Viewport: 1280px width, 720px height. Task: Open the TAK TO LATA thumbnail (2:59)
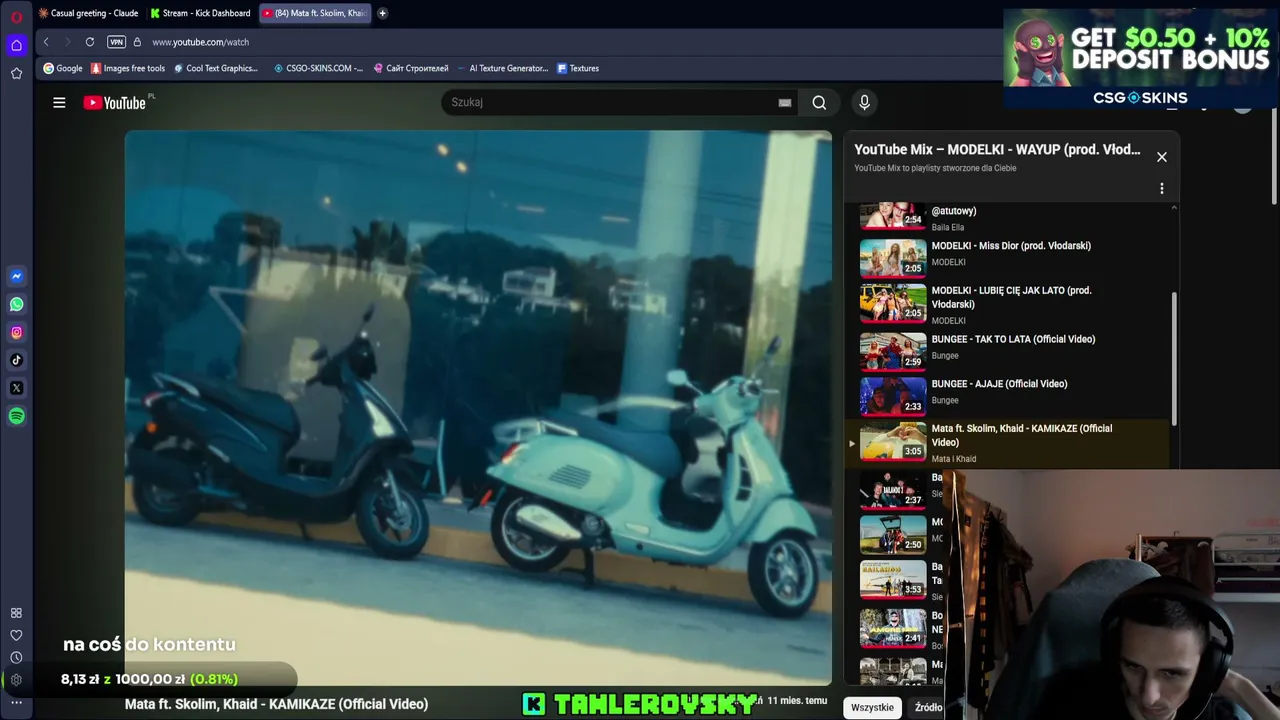893,350
